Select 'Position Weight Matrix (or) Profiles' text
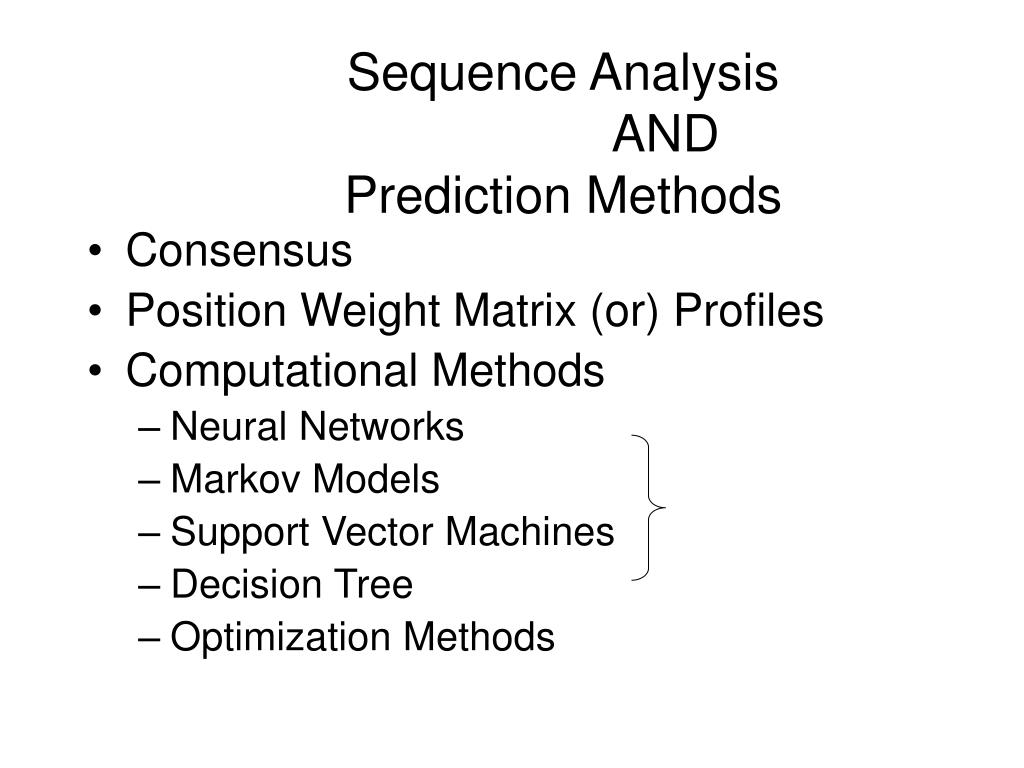Viewport: 1024px width, 768px height. tap(475, 311)
